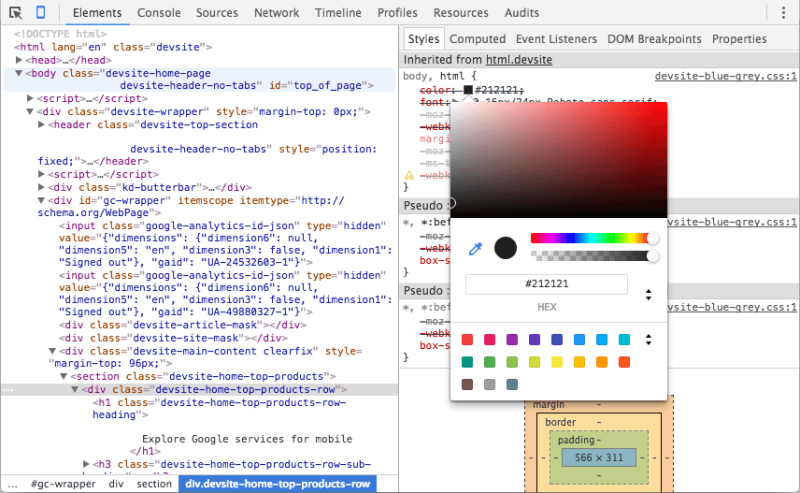The width and height of the screenshot is (800, 493).
Task: Choose the yellow palette swatch
Action: pos(557,362)
